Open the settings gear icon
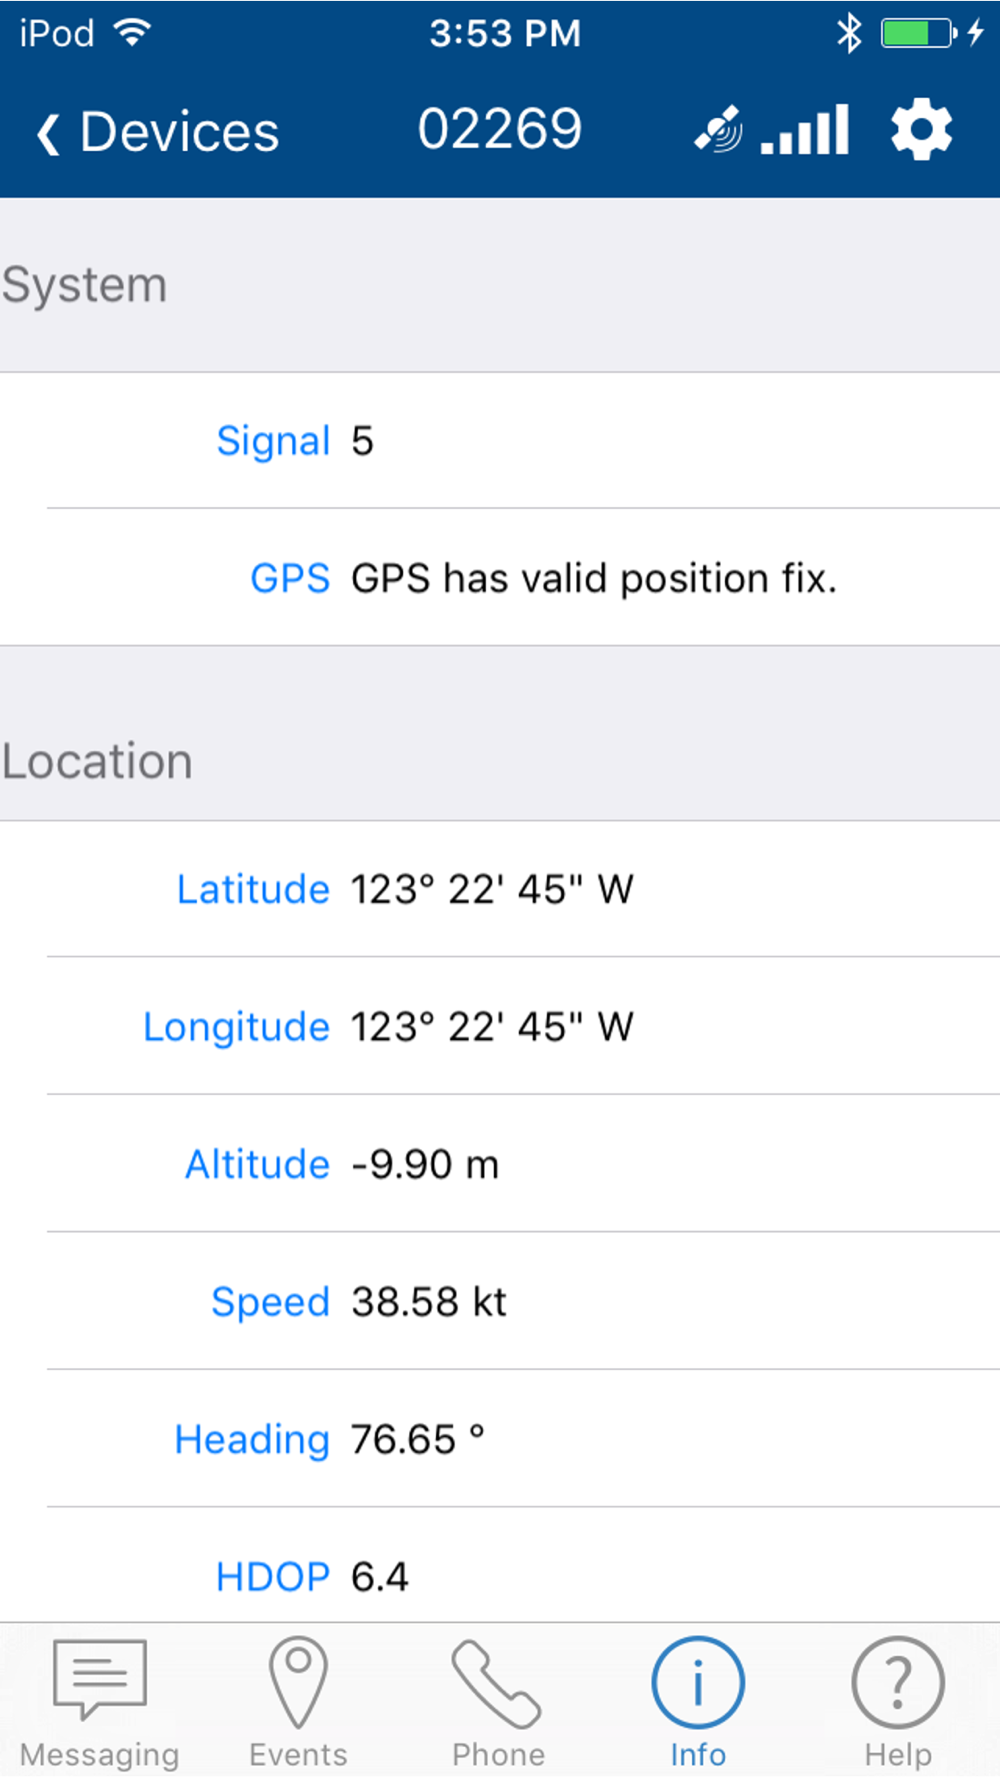The width and height of the screenshot is (1000, 1778). coord(921,129)
